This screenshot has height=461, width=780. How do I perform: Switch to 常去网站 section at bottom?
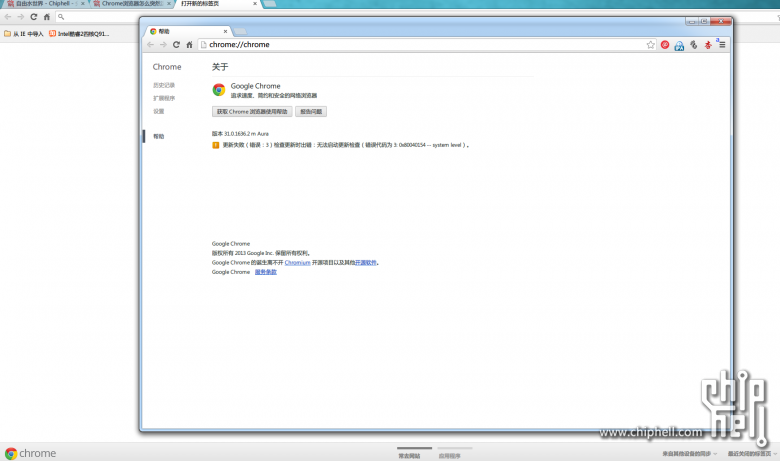(x=409, y=456)
